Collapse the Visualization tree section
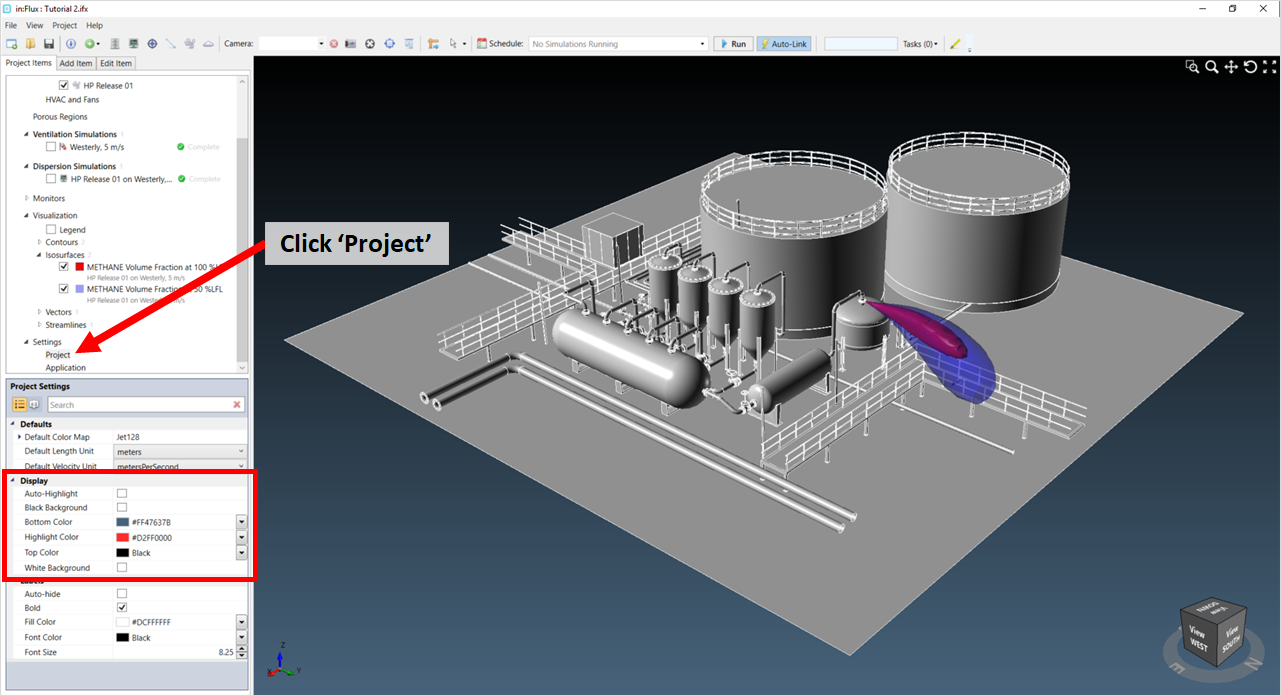 [26, 215]
